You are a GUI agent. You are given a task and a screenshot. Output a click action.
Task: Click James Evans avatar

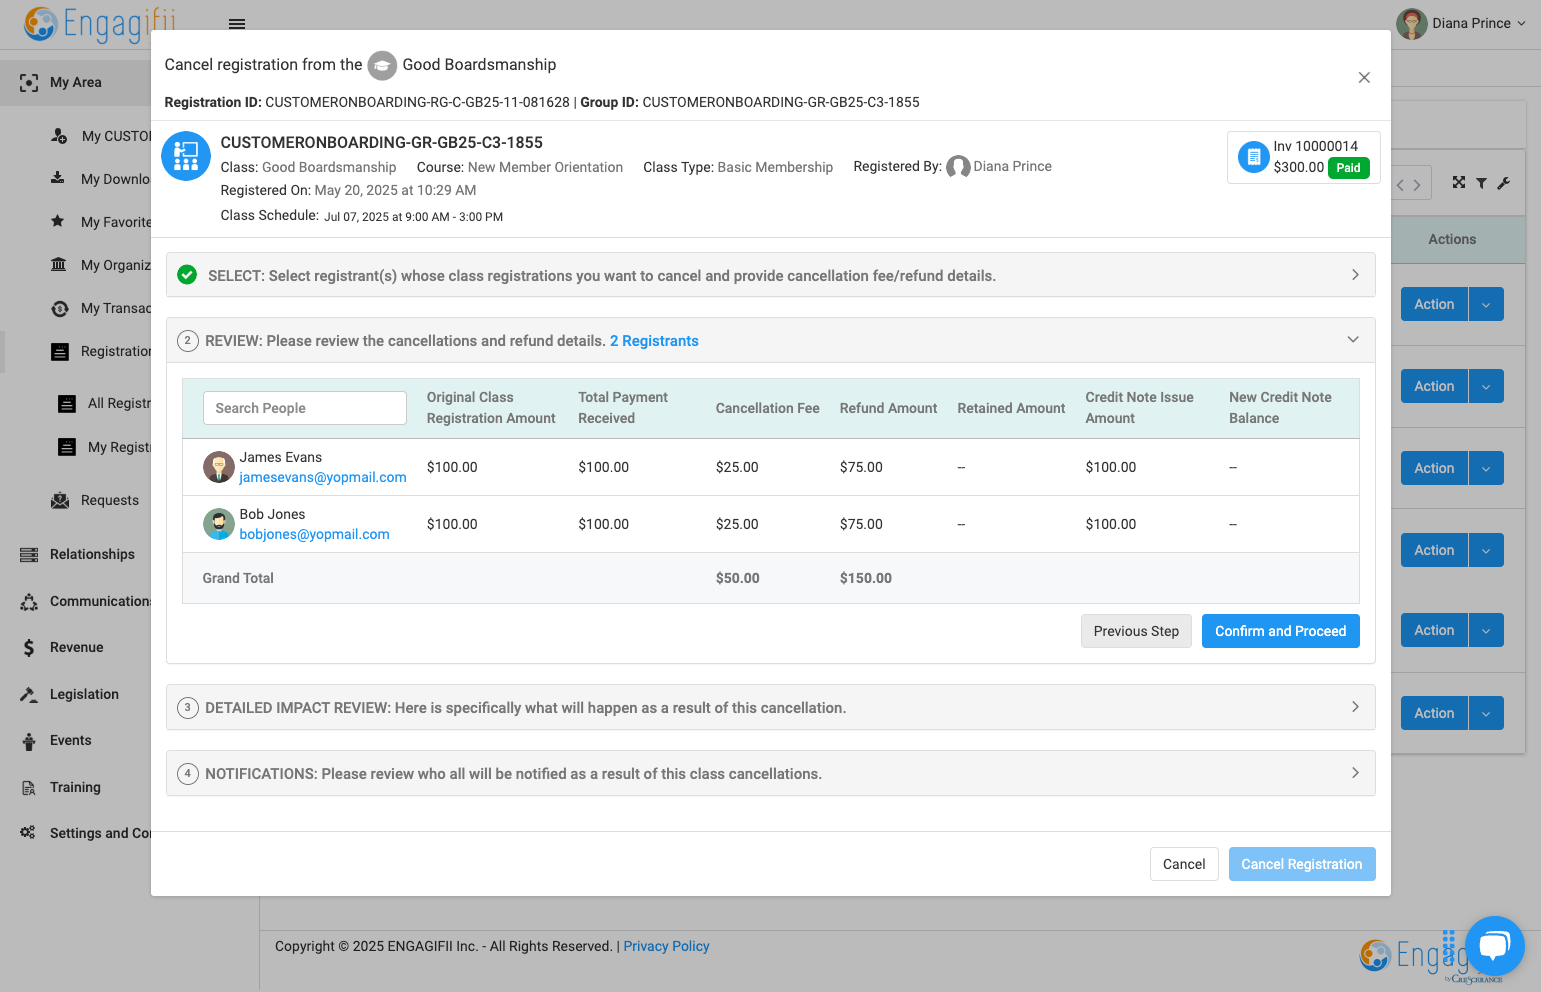pos(219,467)
